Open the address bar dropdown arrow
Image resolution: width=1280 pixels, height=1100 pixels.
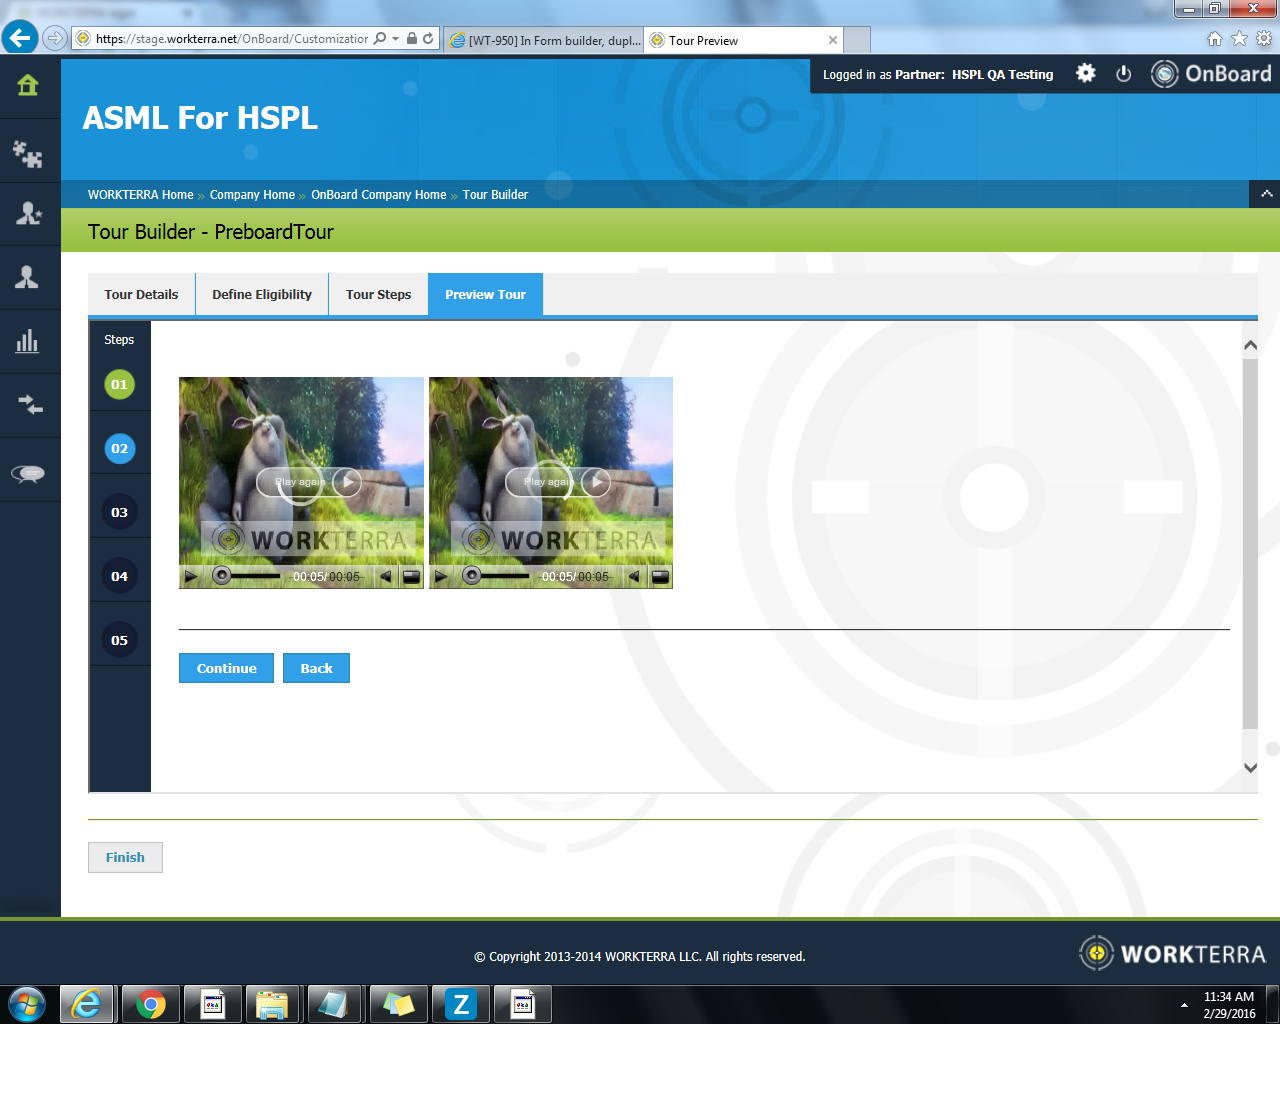(396, 39)
